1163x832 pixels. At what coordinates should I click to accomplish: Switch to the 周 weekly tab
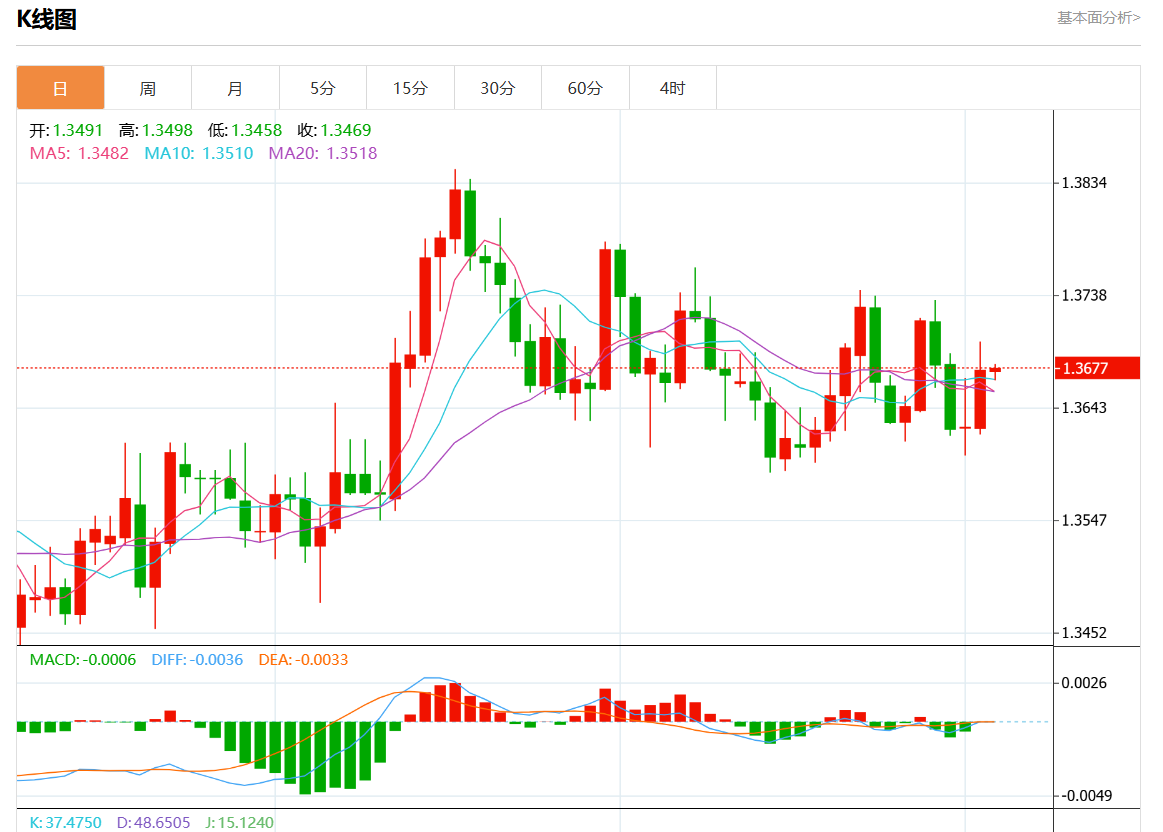tap(148, 88)
